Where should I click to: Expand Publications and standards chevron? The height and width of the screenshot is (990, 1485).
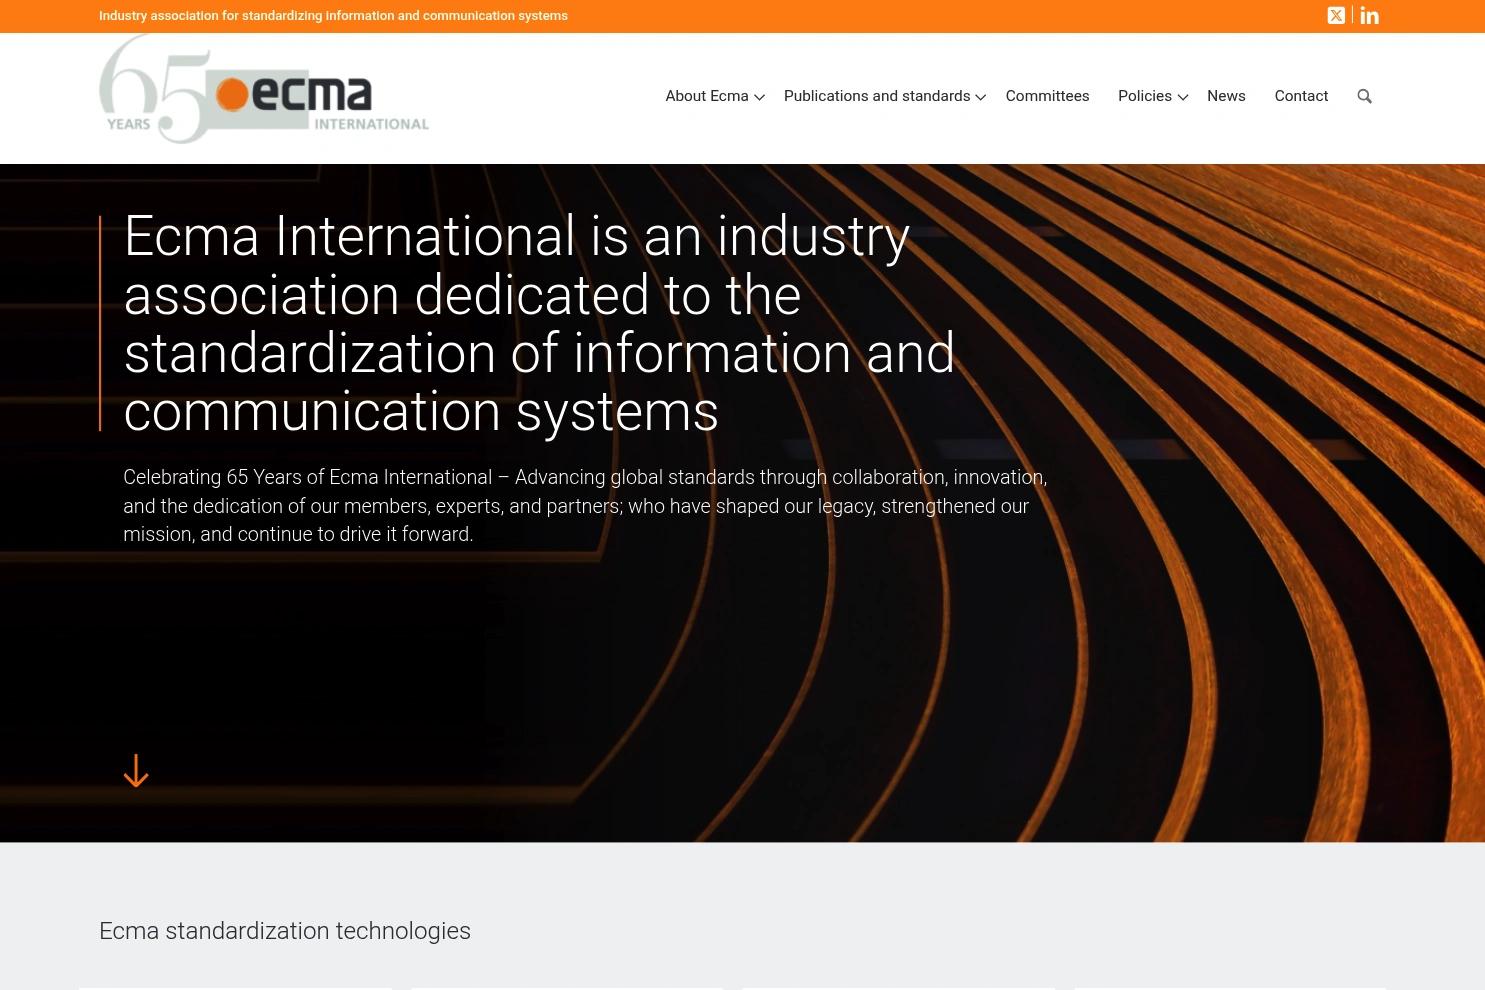(981, 97)
